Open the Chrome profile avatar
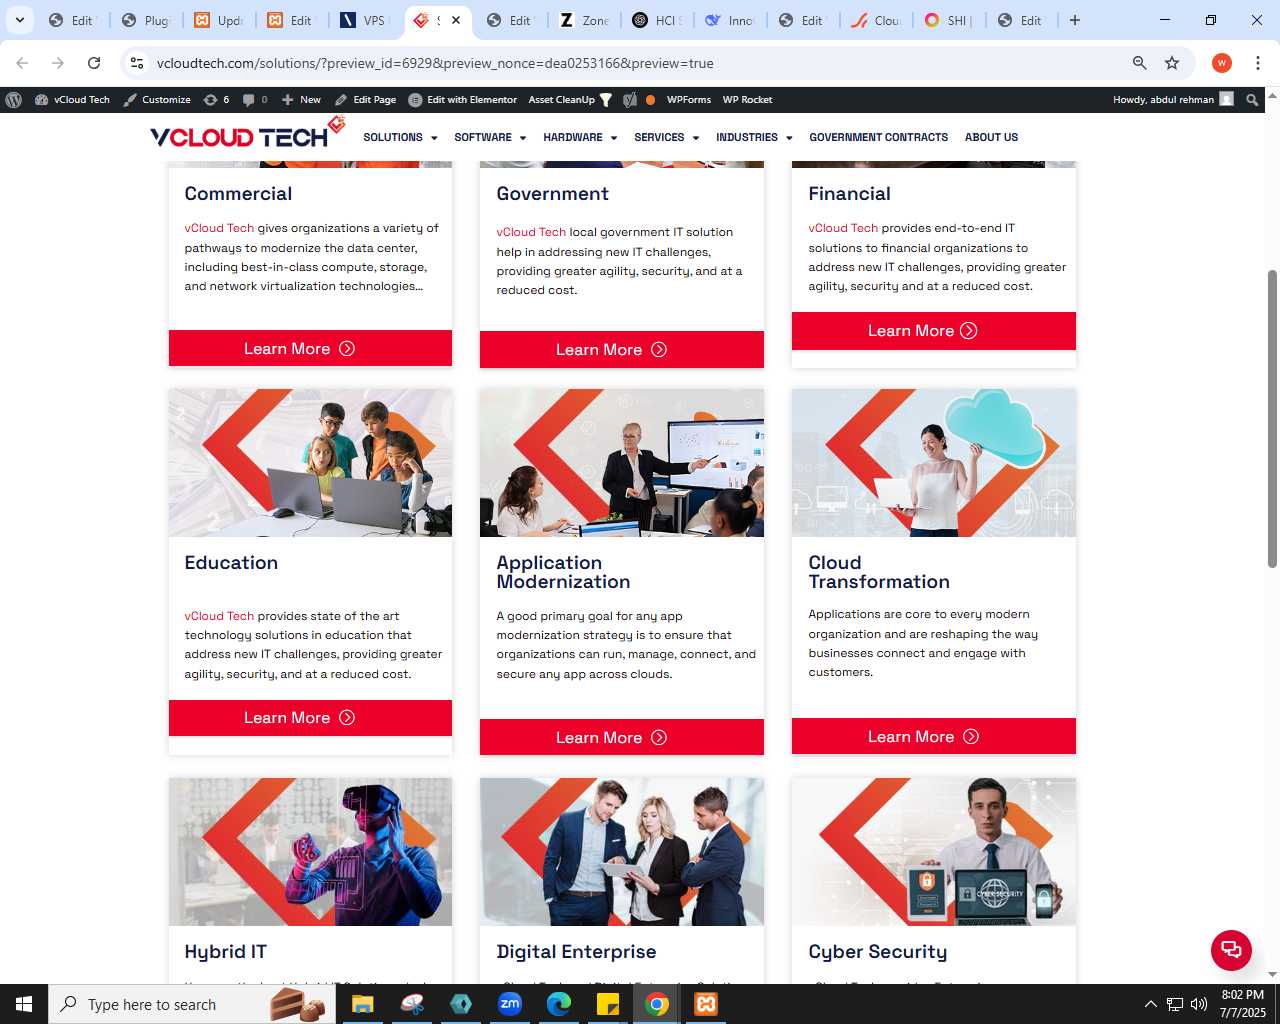This screenshot has width=1280, height=1024. click(1221, 63)
